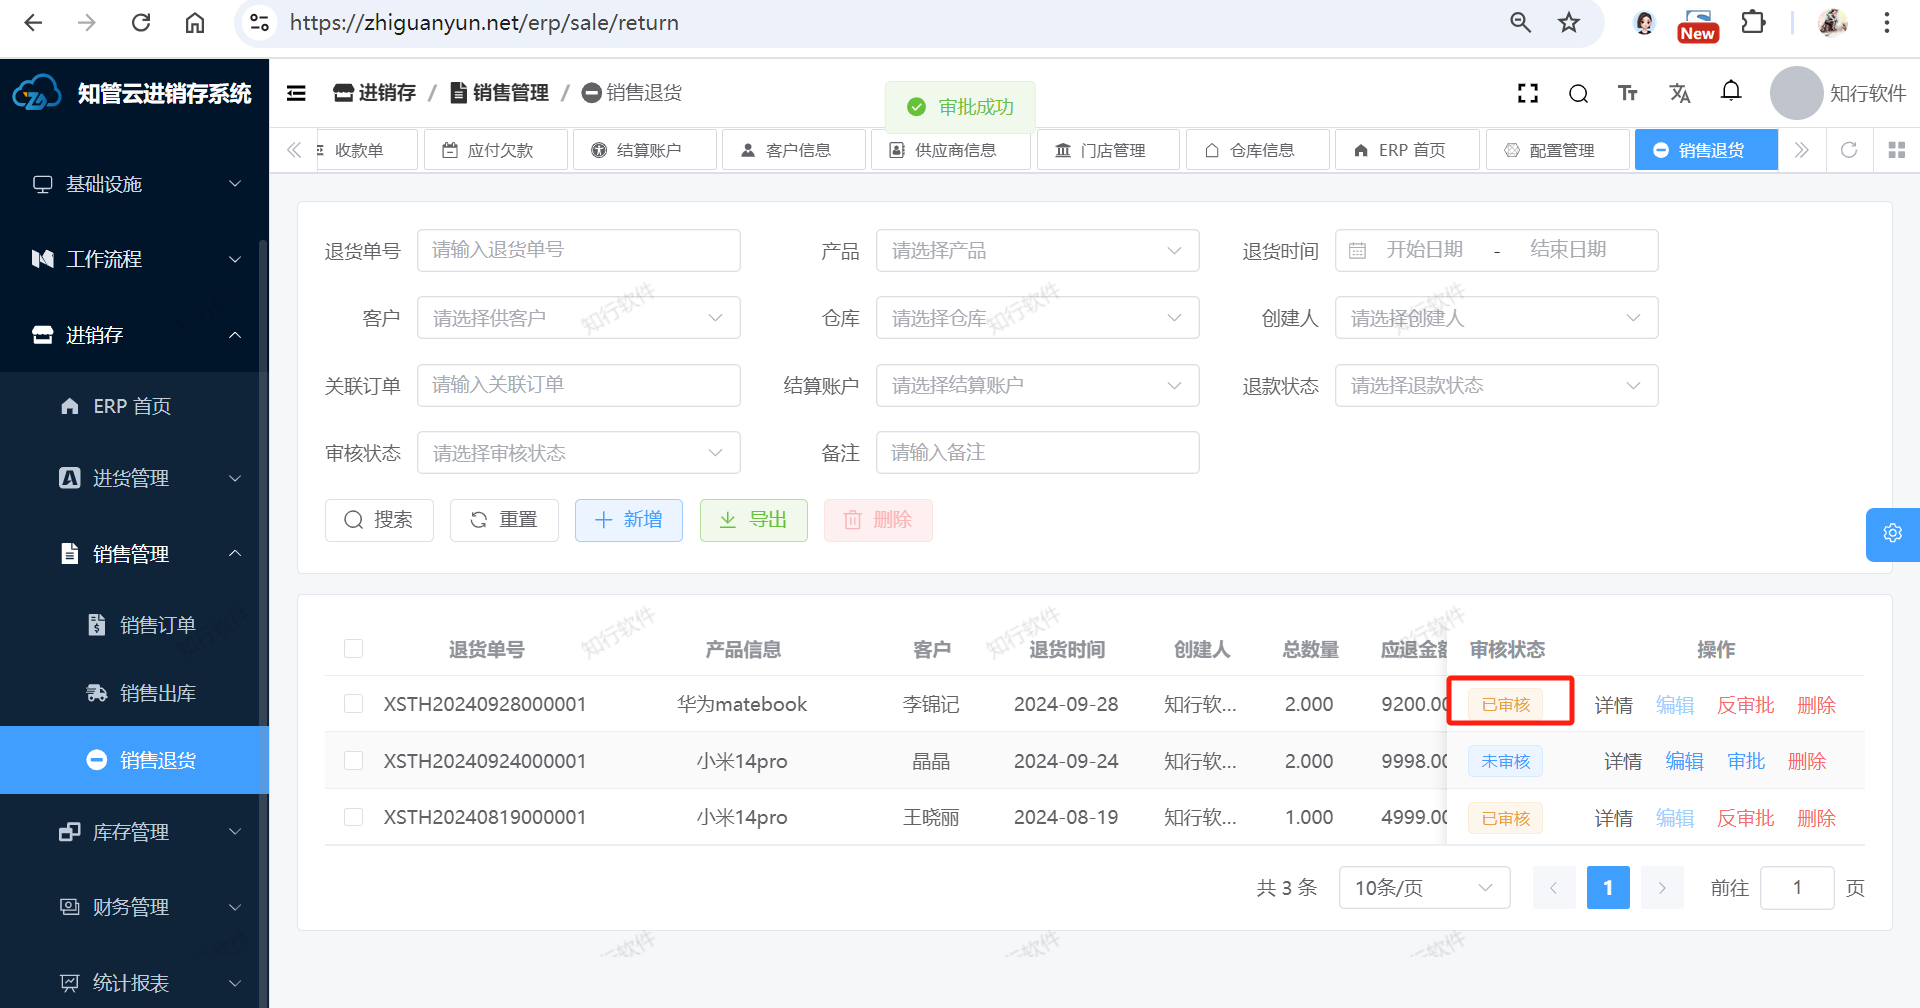
Task: Open the grid layout icon beside tabs
Action: click(x=1896, y=150)
